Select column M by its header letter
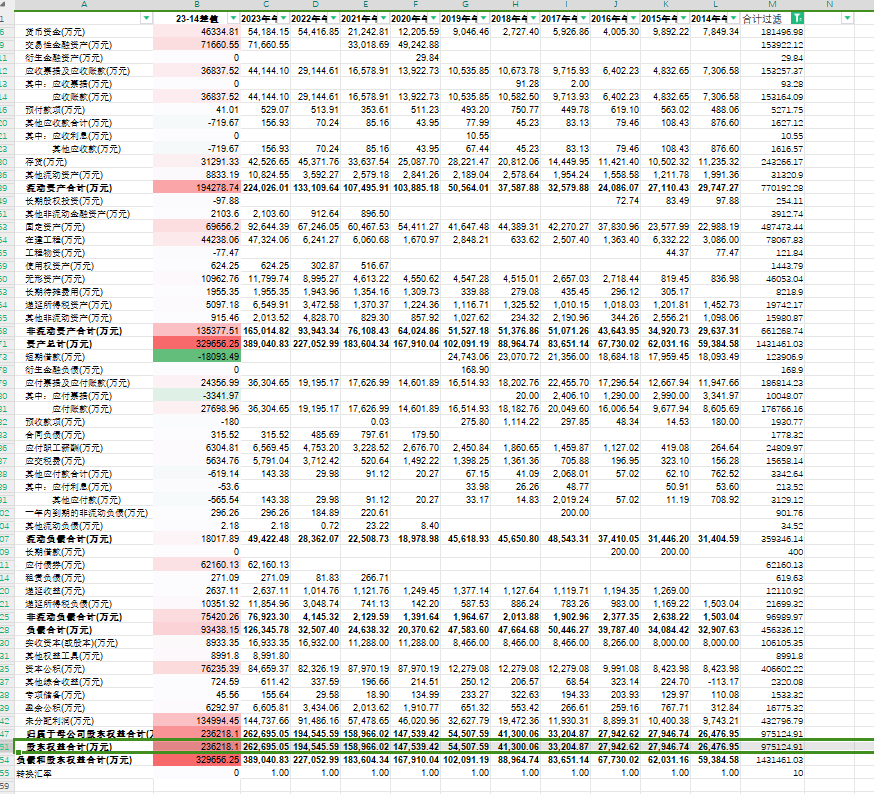Image resolution: width=874 pixels, height=794 pixels. coord(773,4)
